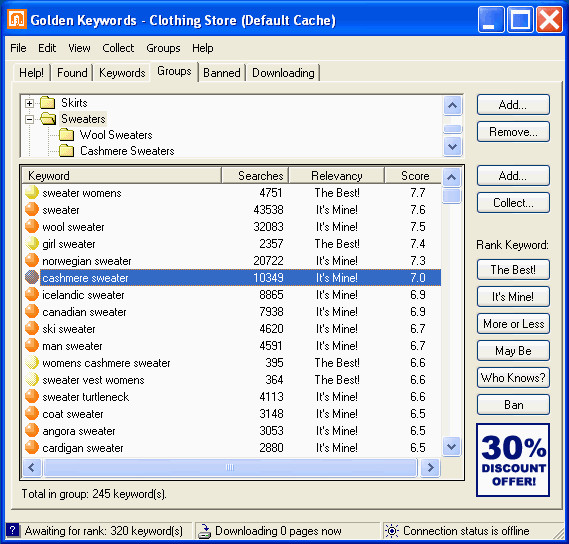Click the help question mark icon in status bar
Viewport: 569px width, 544px height.
(12, 530)
